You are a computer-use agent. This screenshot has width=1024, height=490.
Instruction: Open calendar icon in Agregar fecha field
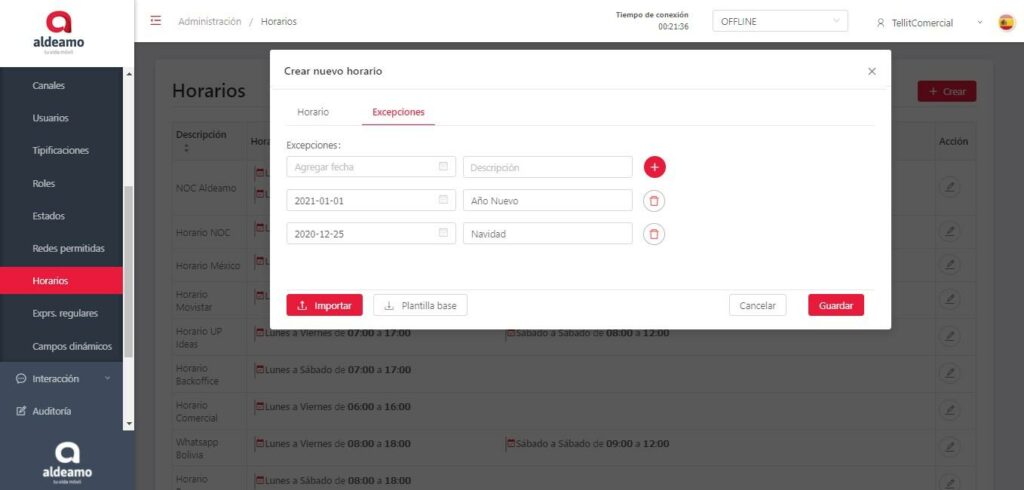pyautogui.click(x=443, y=167)
